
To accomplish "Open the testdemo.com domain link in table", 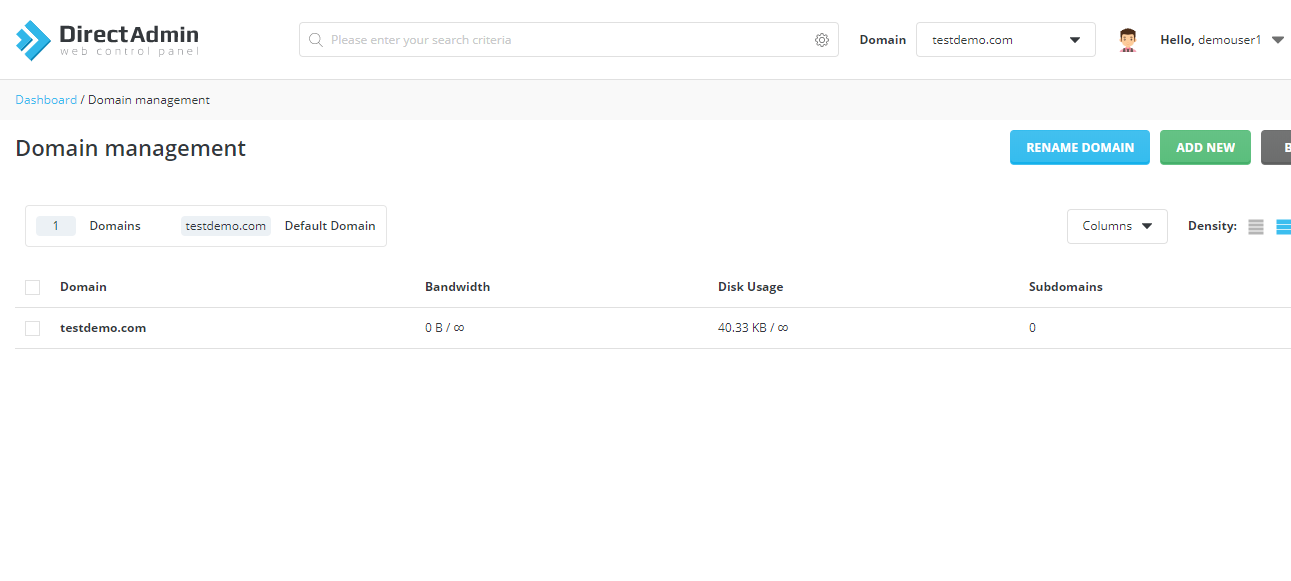I will (x=103, y=328).
